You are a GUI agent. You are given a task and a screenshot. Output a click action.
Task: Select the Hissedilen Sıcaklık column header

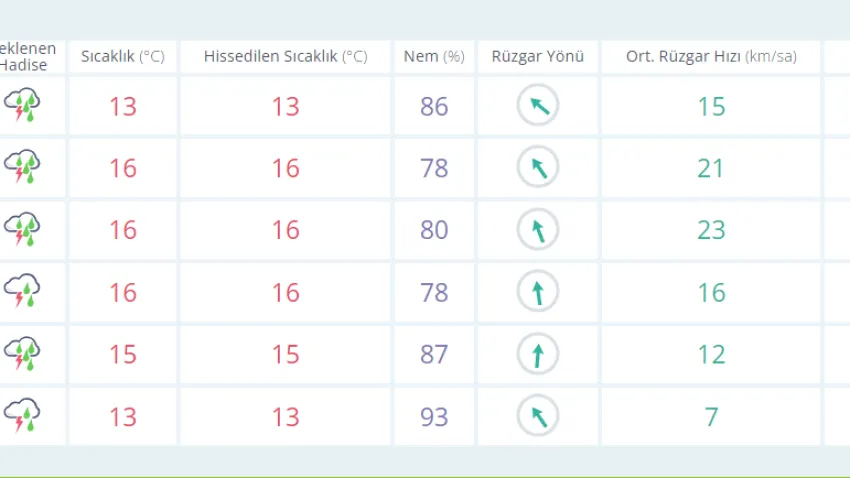tap(285, 57)
